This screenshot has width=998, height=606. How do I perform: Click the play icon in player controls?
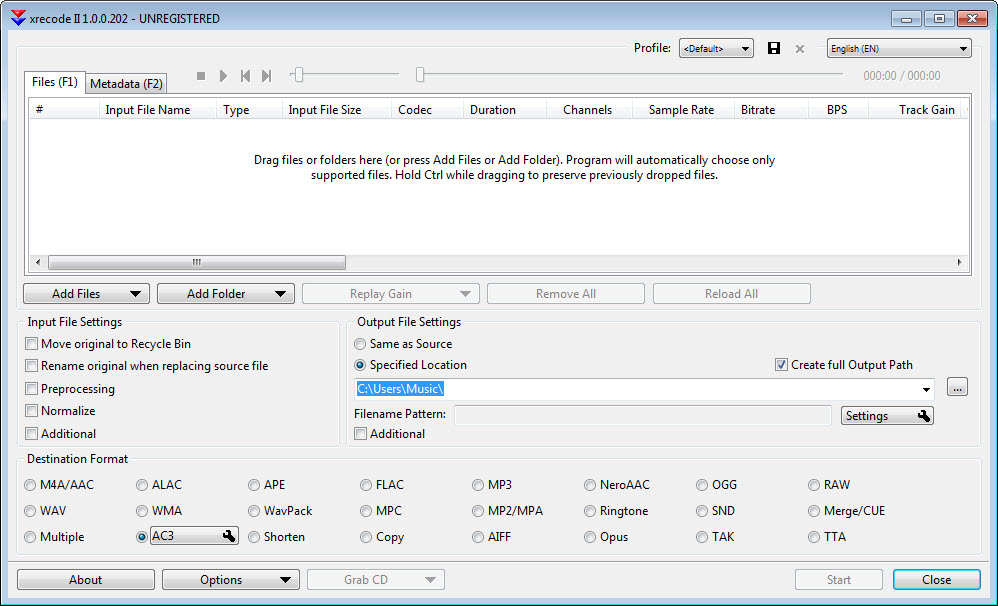[223, 76]
